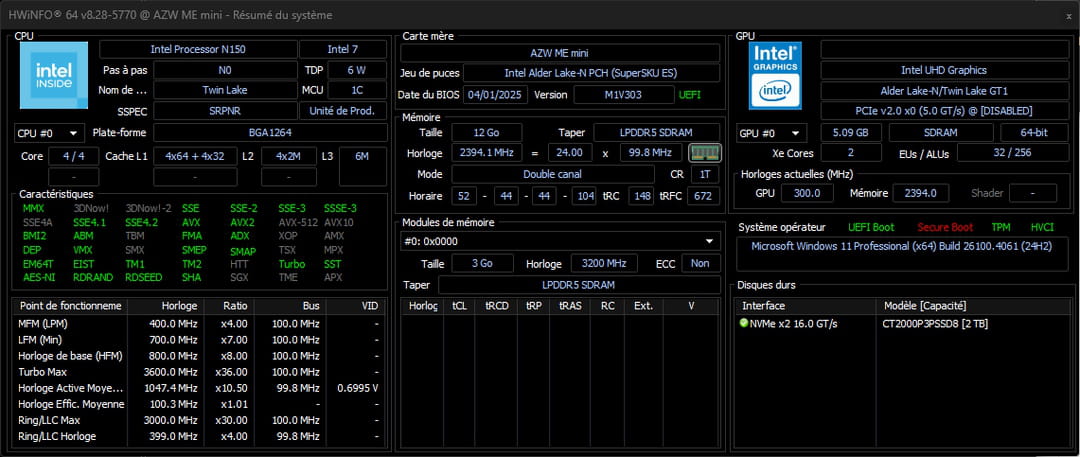Click the tCL column header in the module table

459,305
